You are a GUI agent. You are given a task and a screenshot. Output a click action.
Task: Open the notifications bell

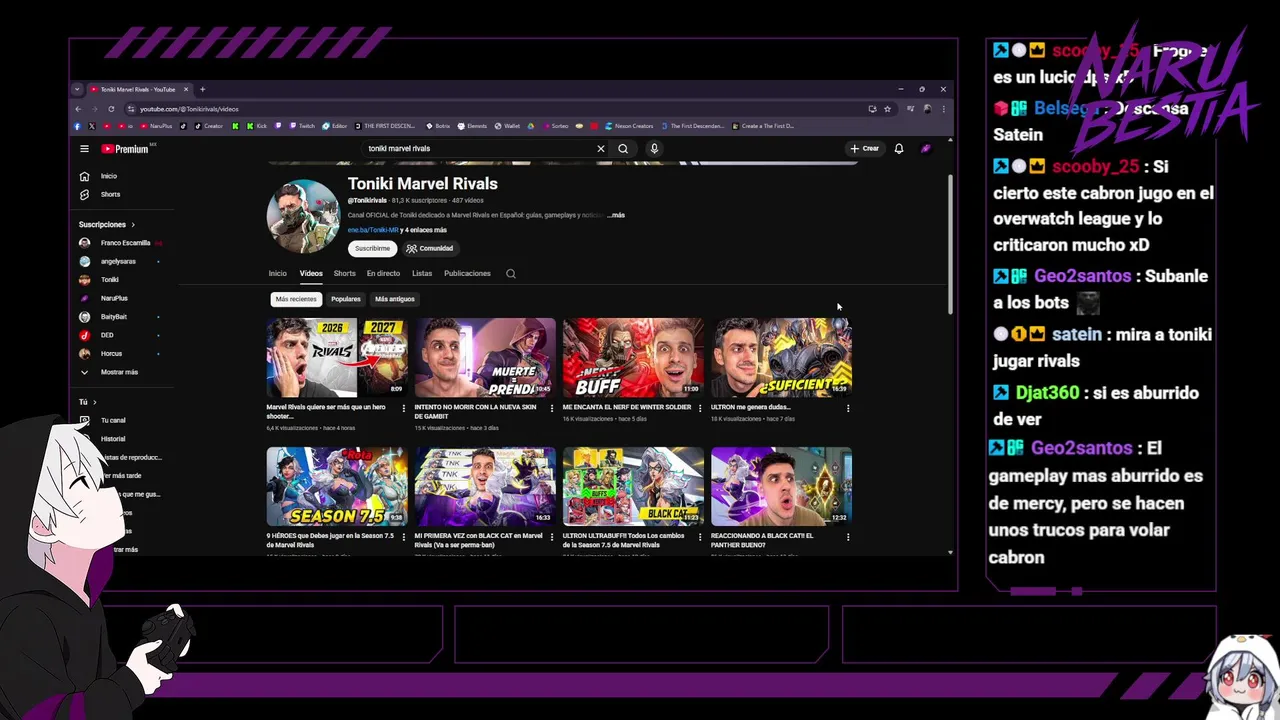point(899,148)
